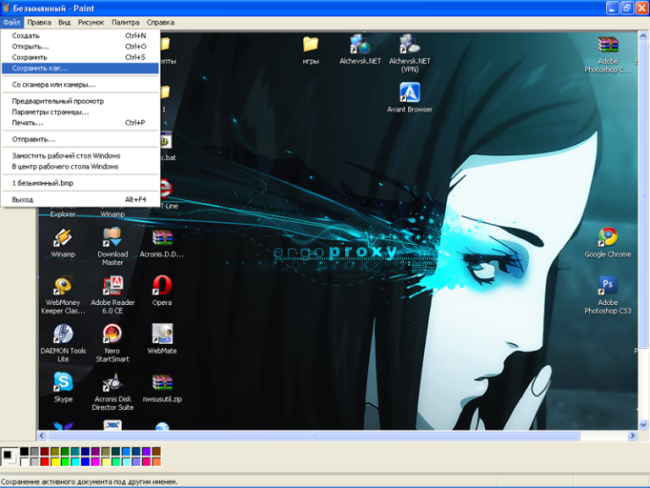This screenshot has width=650, height=488.
Task: Open 'Предварительный просмотр' from the menu
Action: pyautogui.click(x=80, y=101)
